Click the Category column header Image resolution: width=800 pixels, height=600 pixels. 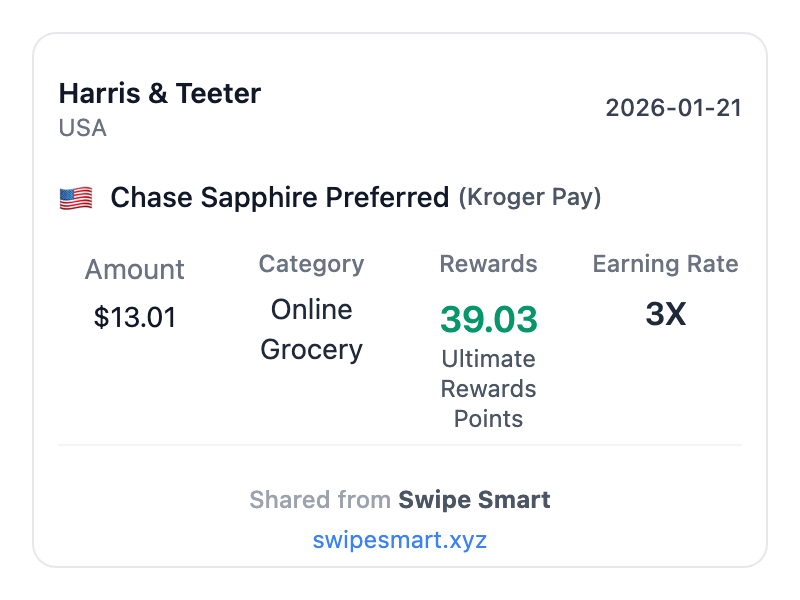coord(311,264)
